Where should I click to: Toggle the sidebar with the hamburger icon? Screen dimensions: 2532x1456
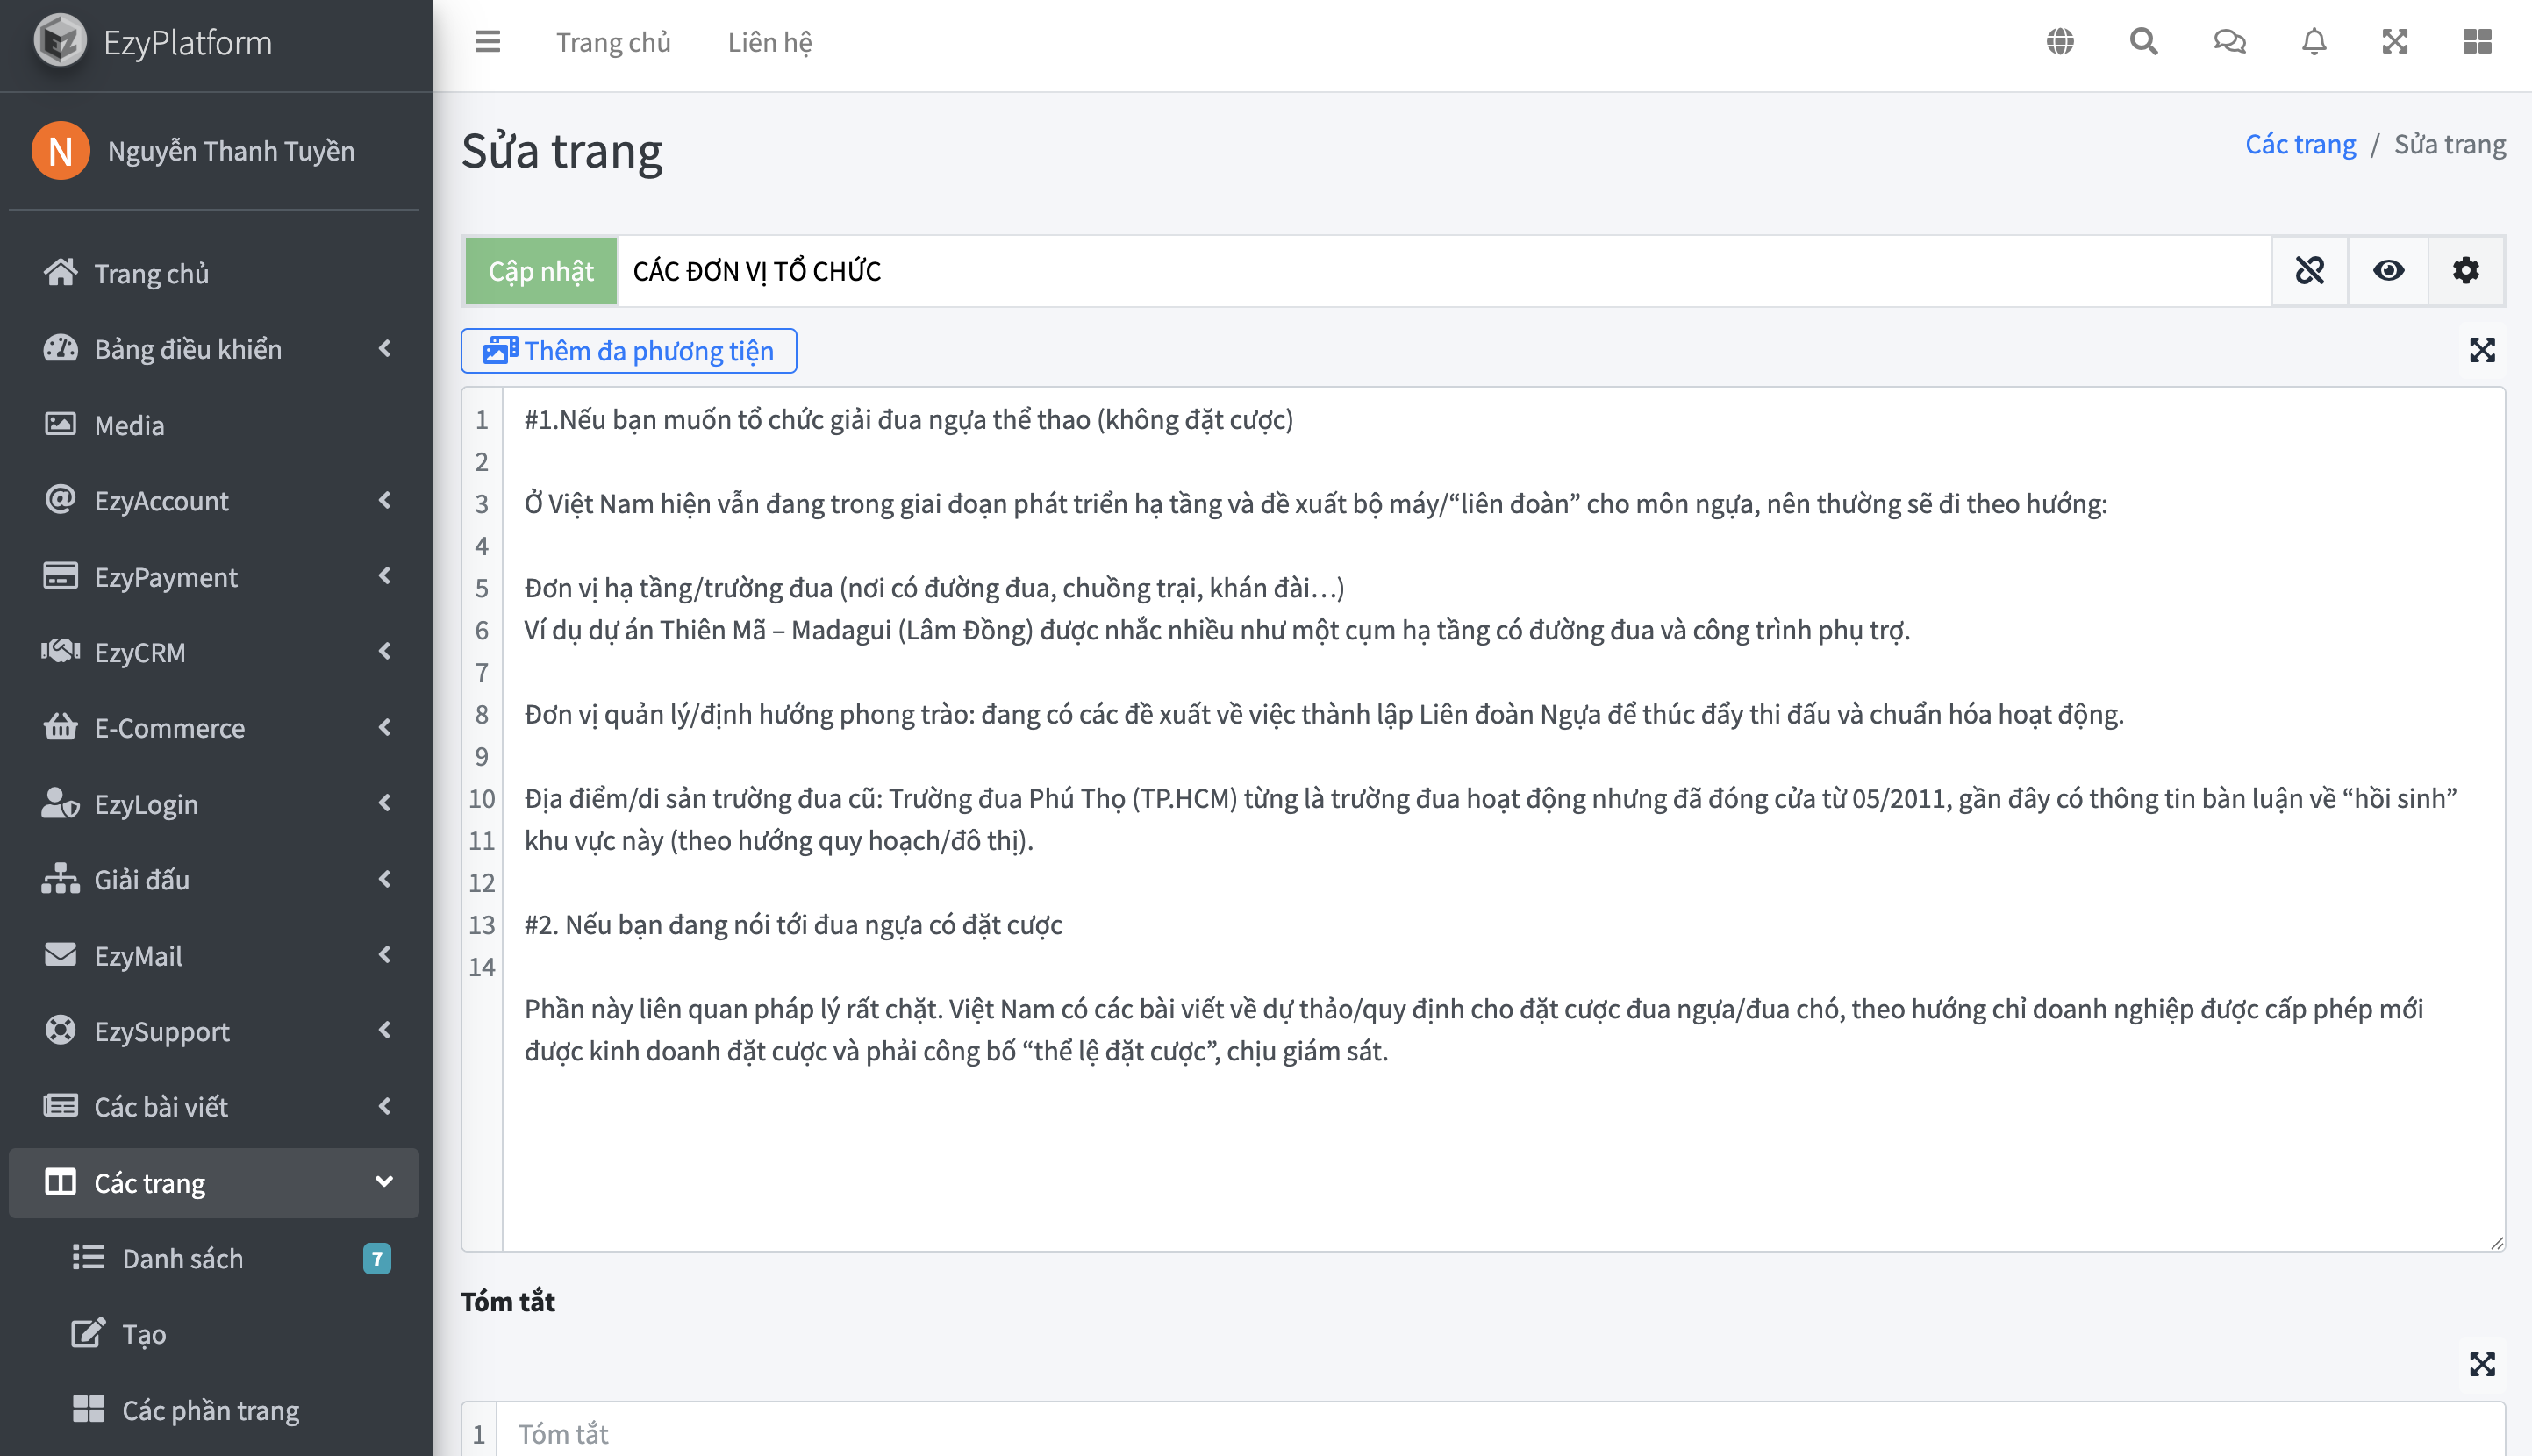[x=487, y=42]
